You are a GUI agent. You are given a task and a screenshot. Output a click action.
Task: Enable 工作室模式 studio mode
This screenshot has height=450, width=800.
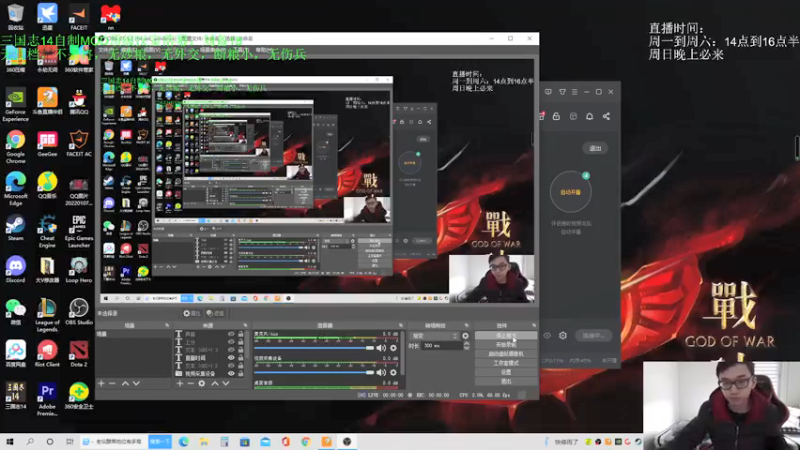point(506,363)
